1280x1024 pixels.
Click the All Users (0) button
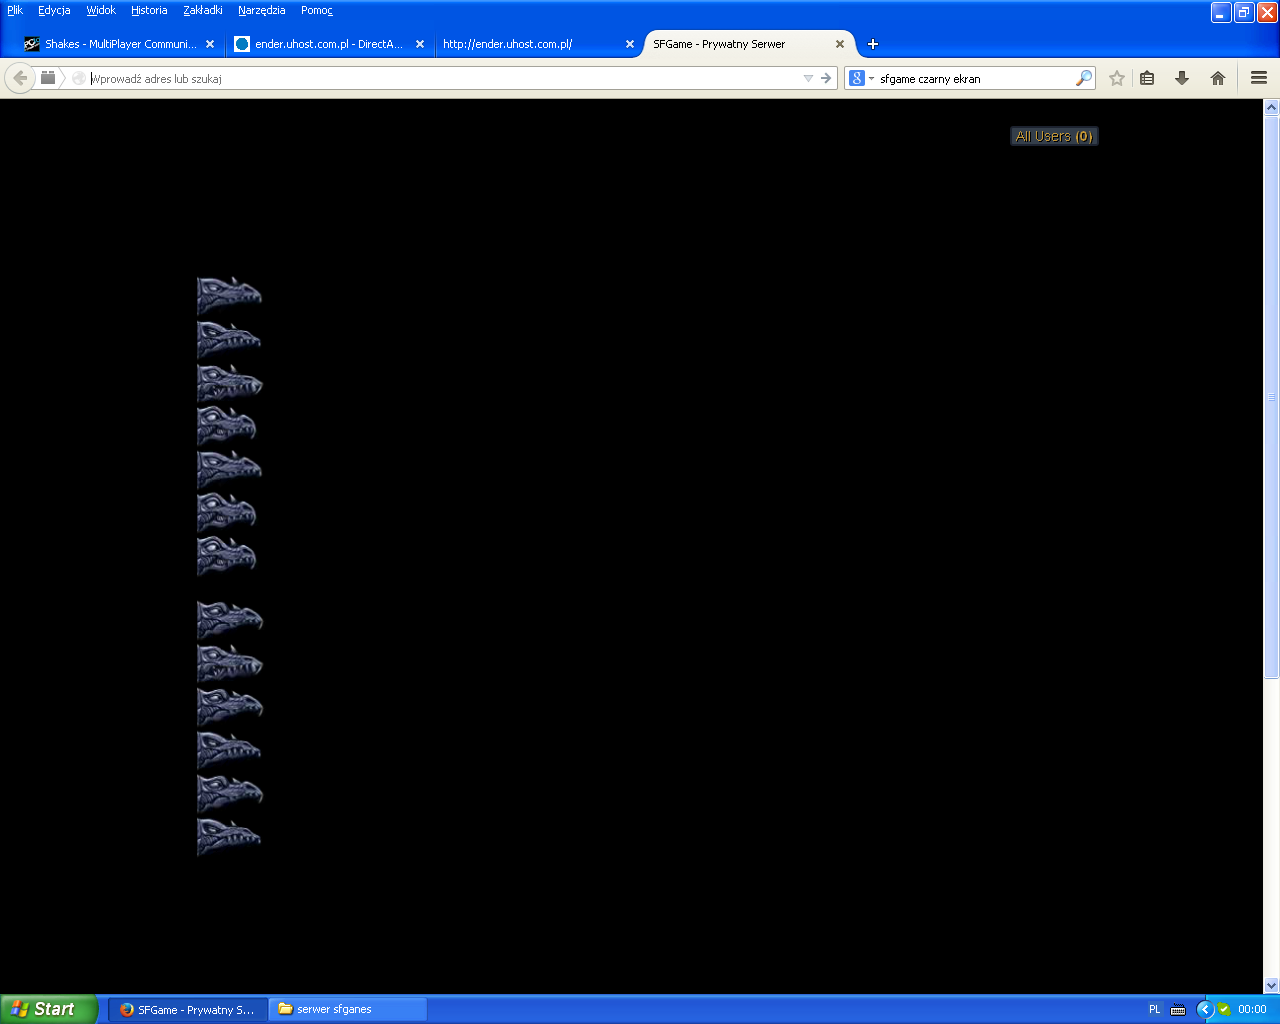[x=1054, y=136]
